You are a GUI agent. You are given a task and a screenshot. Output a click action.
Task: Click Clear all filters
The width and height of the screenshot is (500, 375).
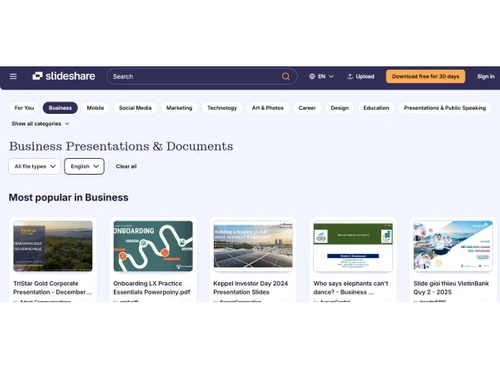(126, 166)
